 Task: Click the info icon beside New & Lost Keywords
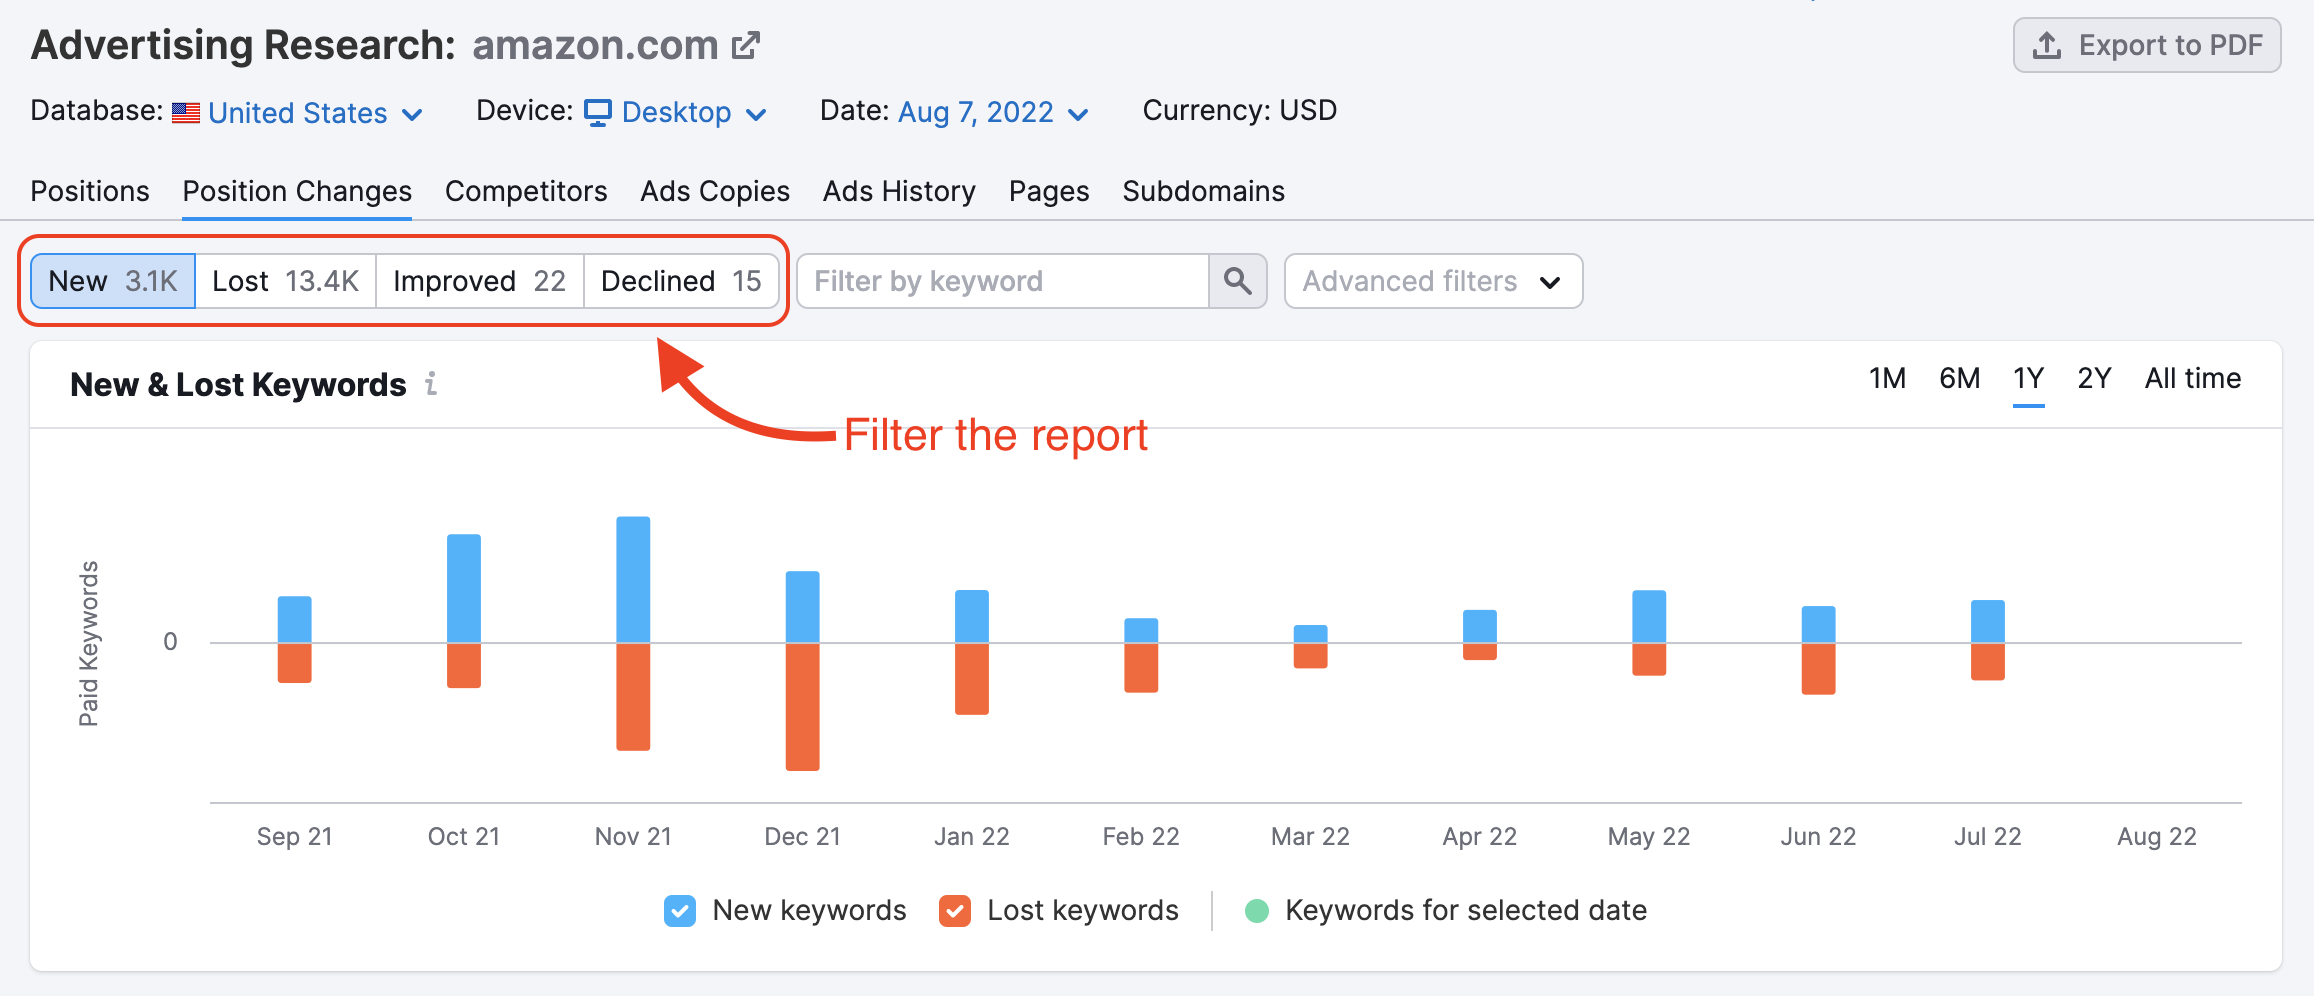431,383
